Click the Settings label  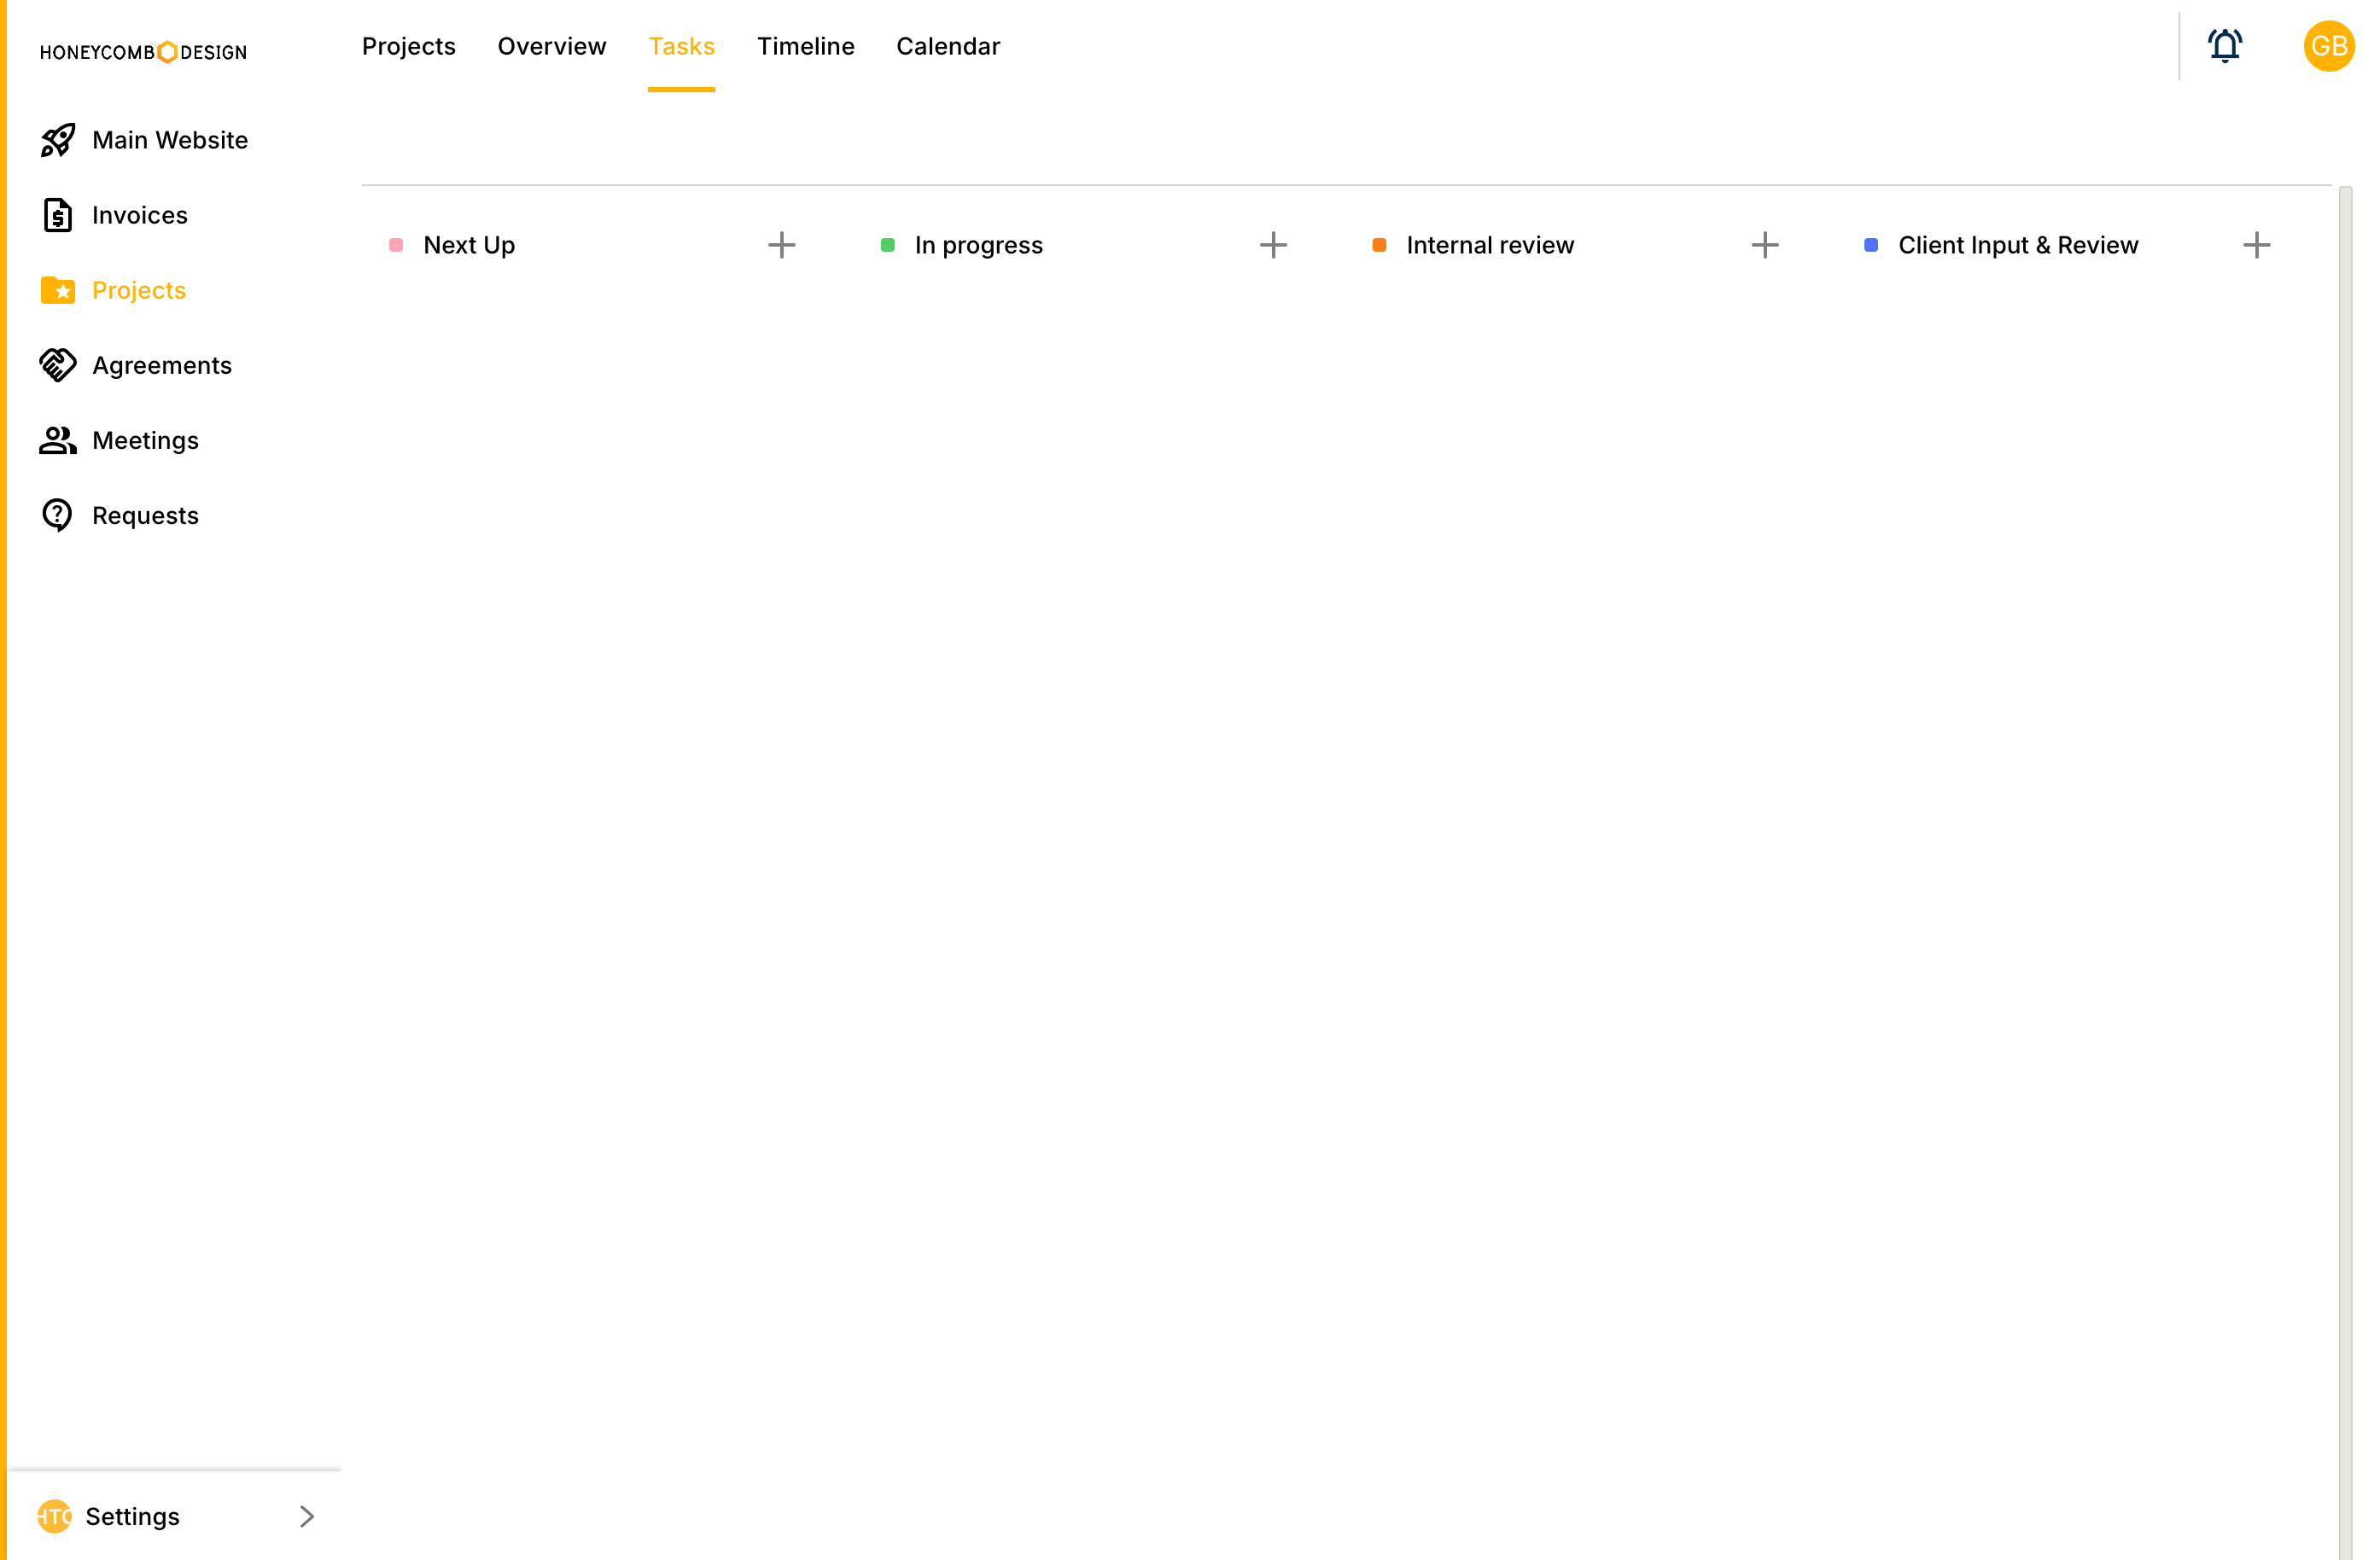[132, 1516]
